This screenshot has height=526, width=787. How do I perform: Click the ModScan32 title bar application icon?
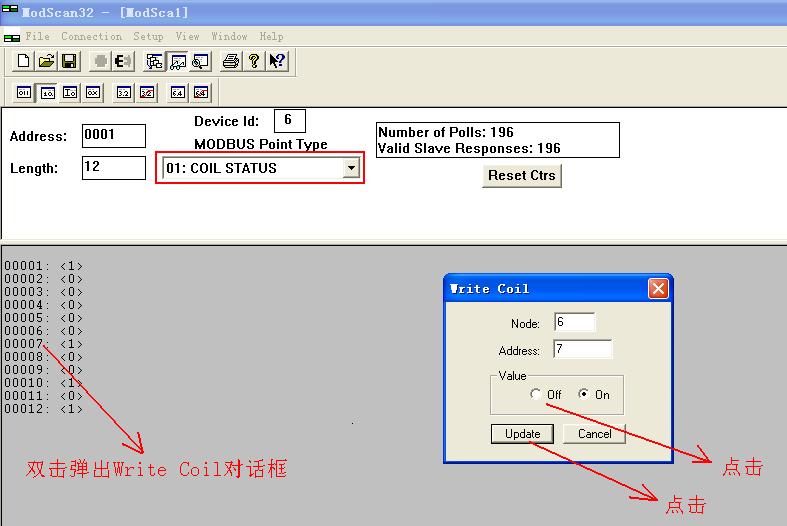(x=10, y=9)
